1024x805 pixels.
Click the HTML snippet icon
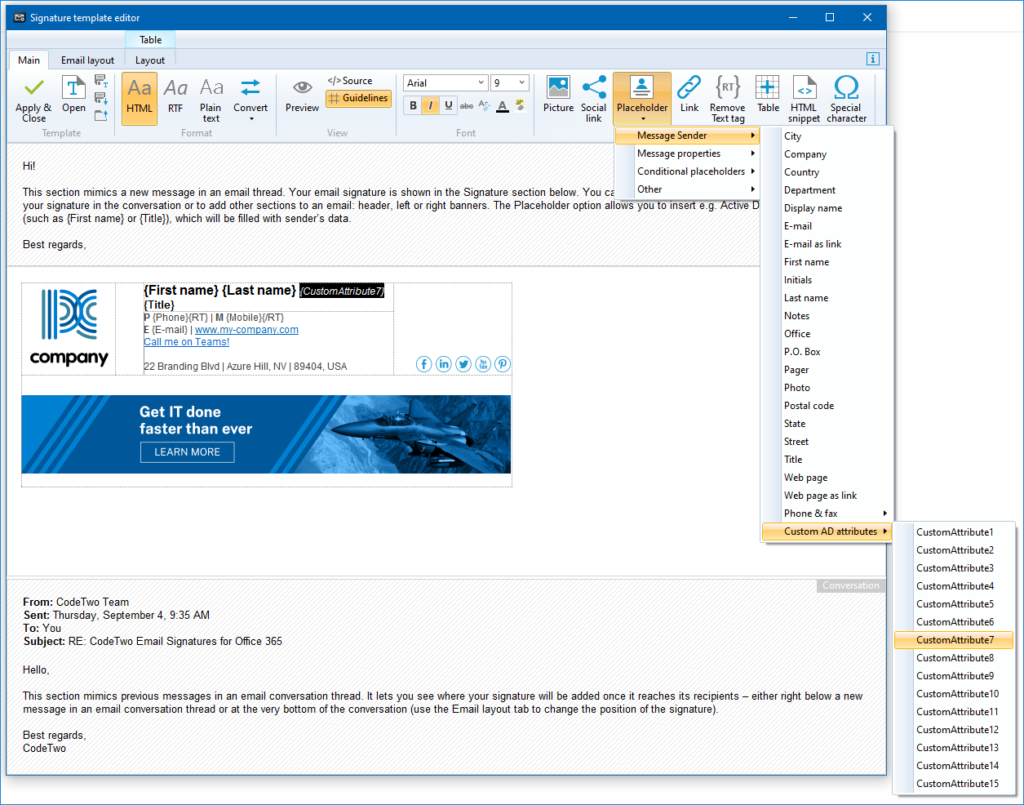click(804, 94)
